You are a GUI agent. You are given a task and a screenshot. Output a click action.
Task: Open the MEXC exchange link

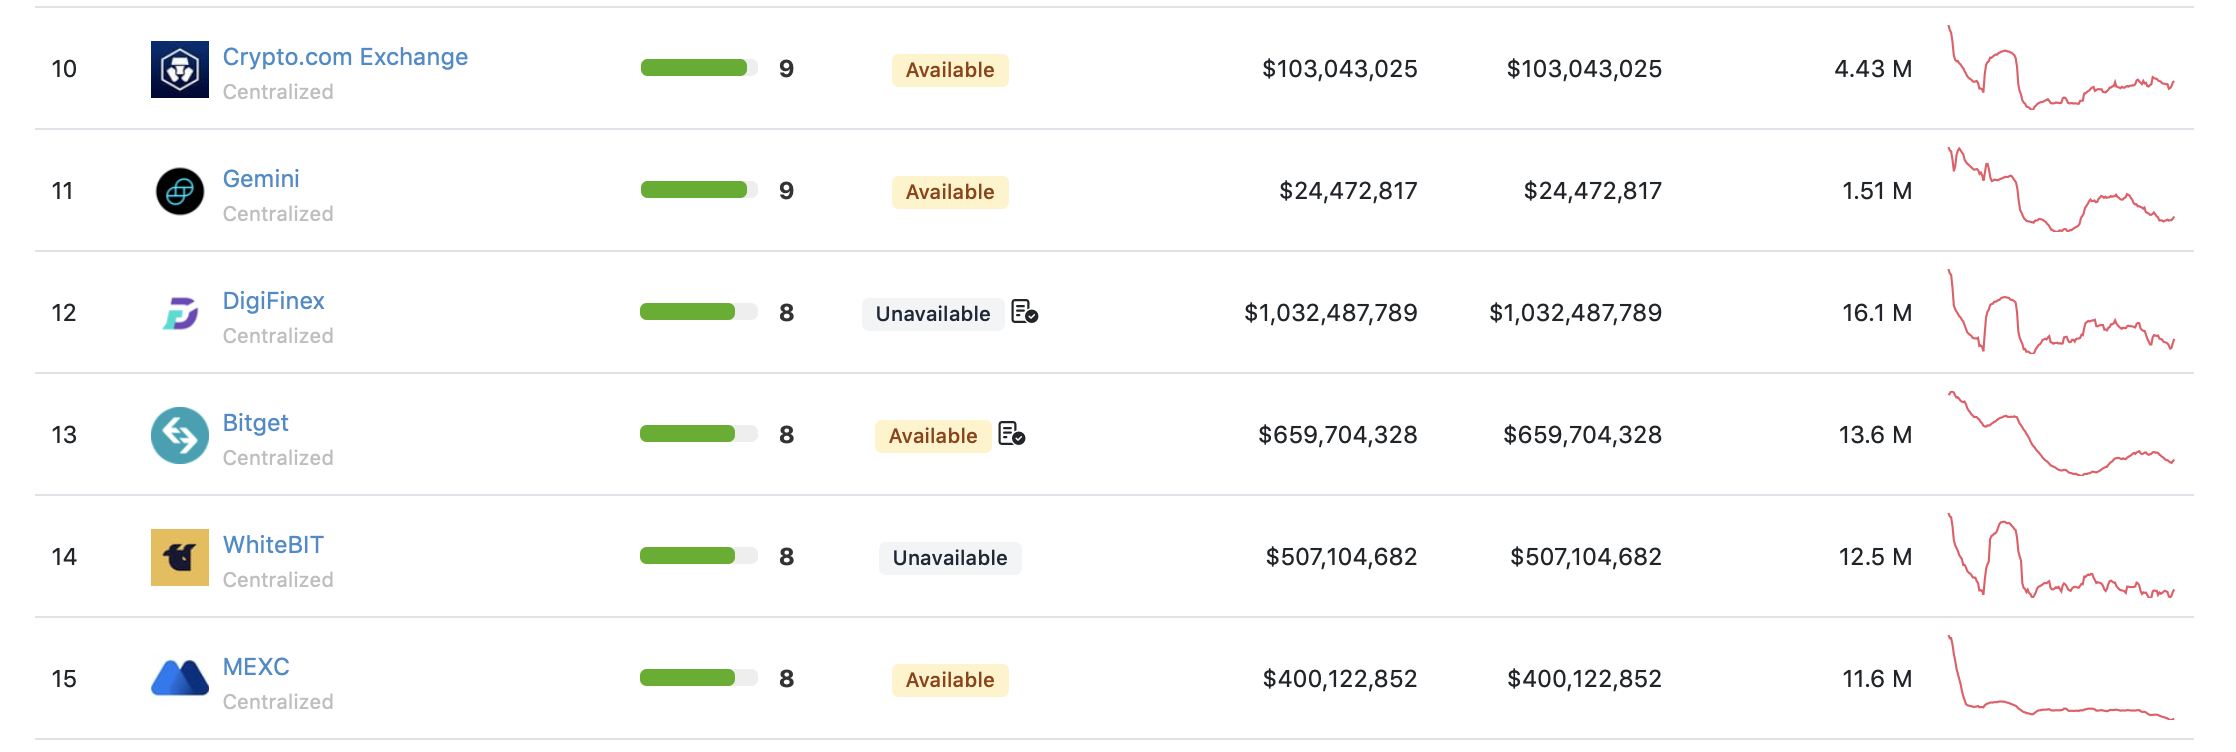click(x=256, y=667)
